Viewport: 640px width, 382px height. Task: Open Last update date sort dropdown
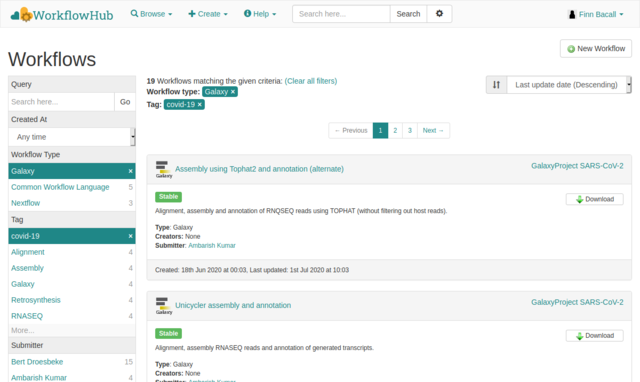point(569,84)
